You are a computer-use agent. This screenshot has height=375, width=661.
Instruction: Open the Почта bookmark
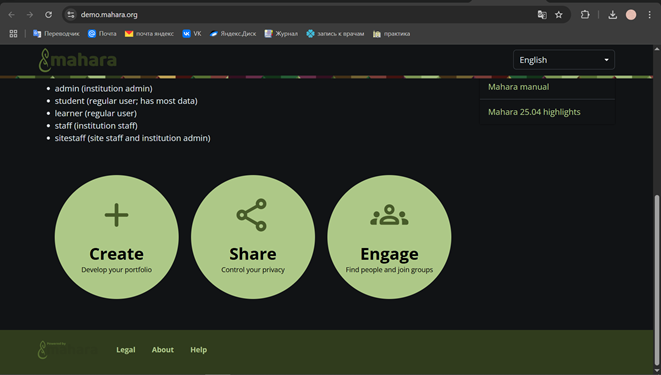pos(102,34)
